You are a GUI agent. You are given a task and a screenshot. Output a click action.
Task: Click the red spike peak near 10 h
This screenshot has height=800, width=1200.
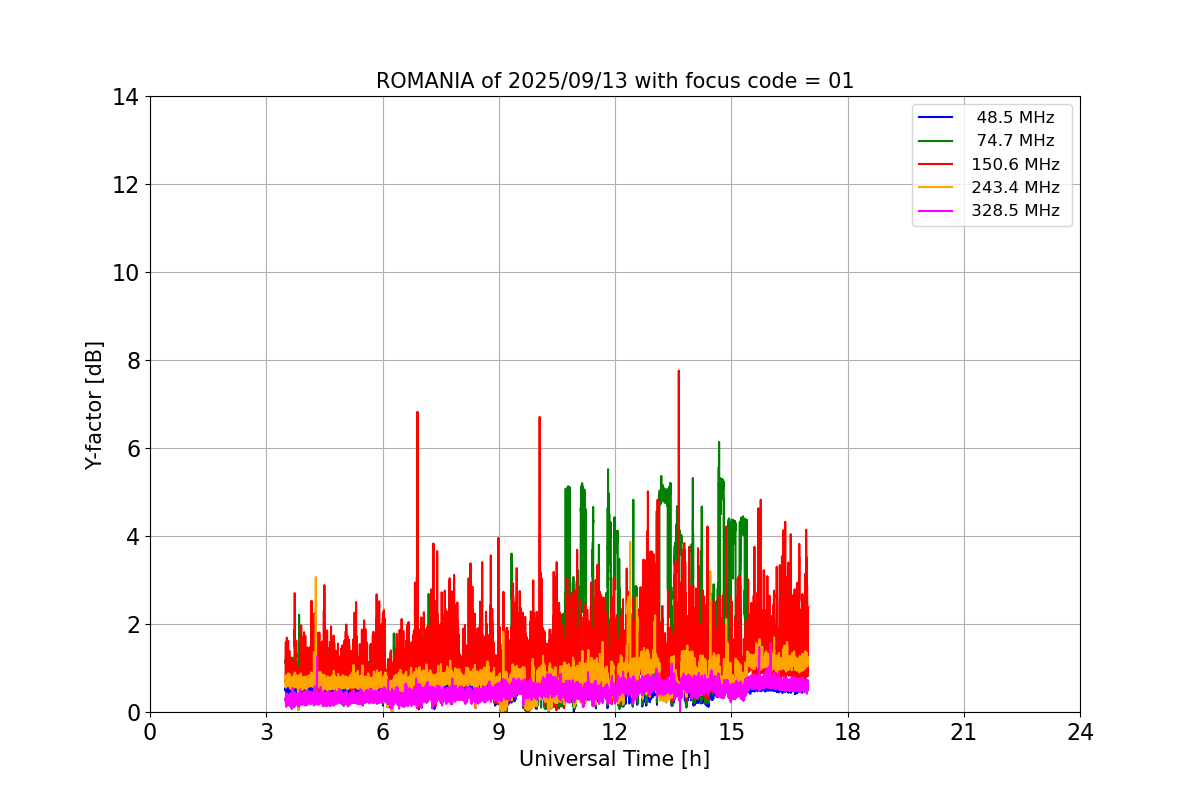[x=539, y=418]
